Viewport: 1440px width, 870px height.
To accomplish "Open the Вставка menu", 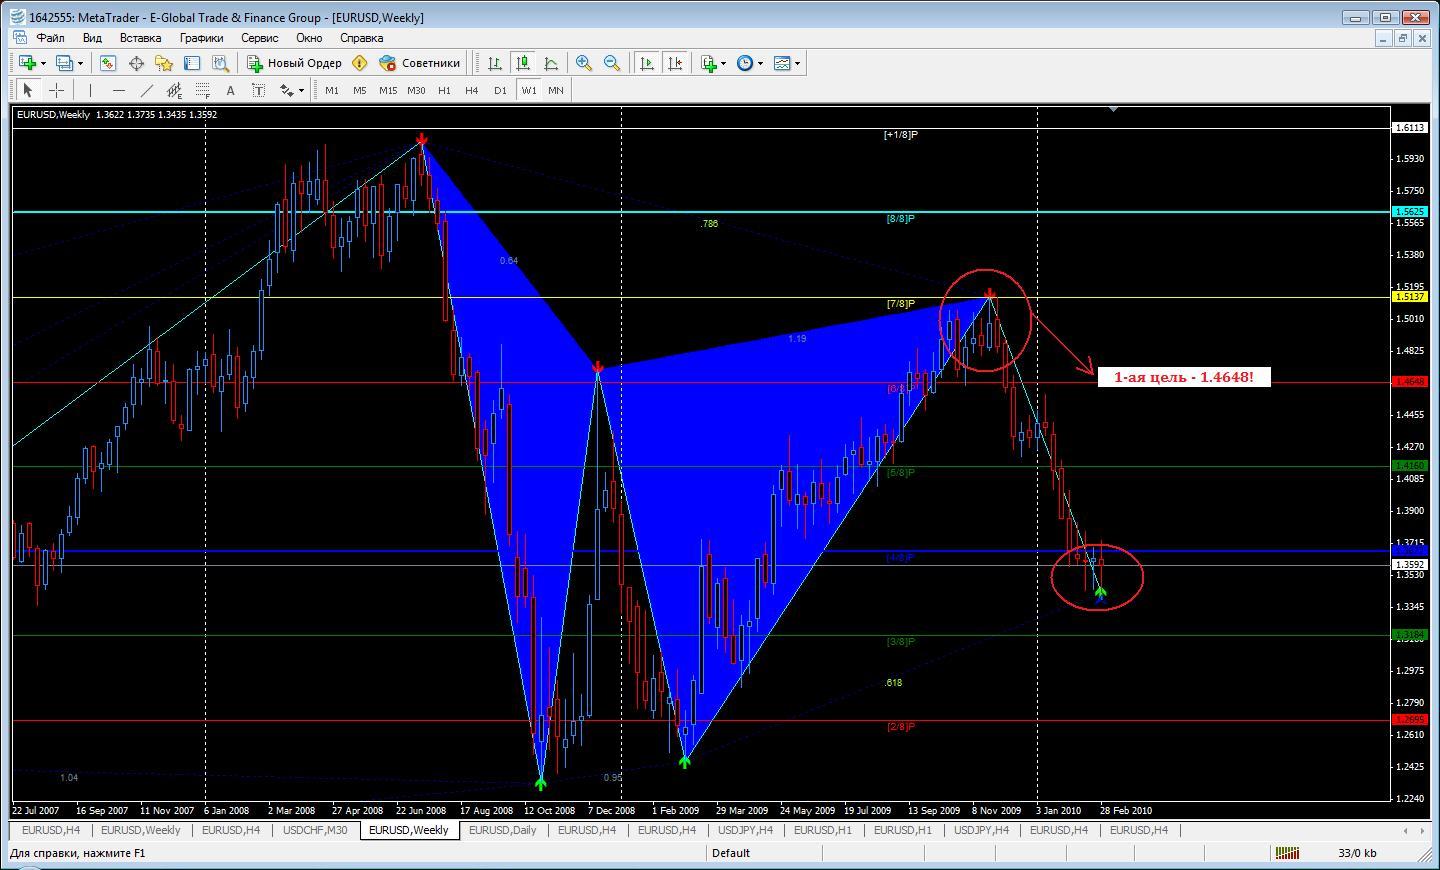I will [140, 38].
